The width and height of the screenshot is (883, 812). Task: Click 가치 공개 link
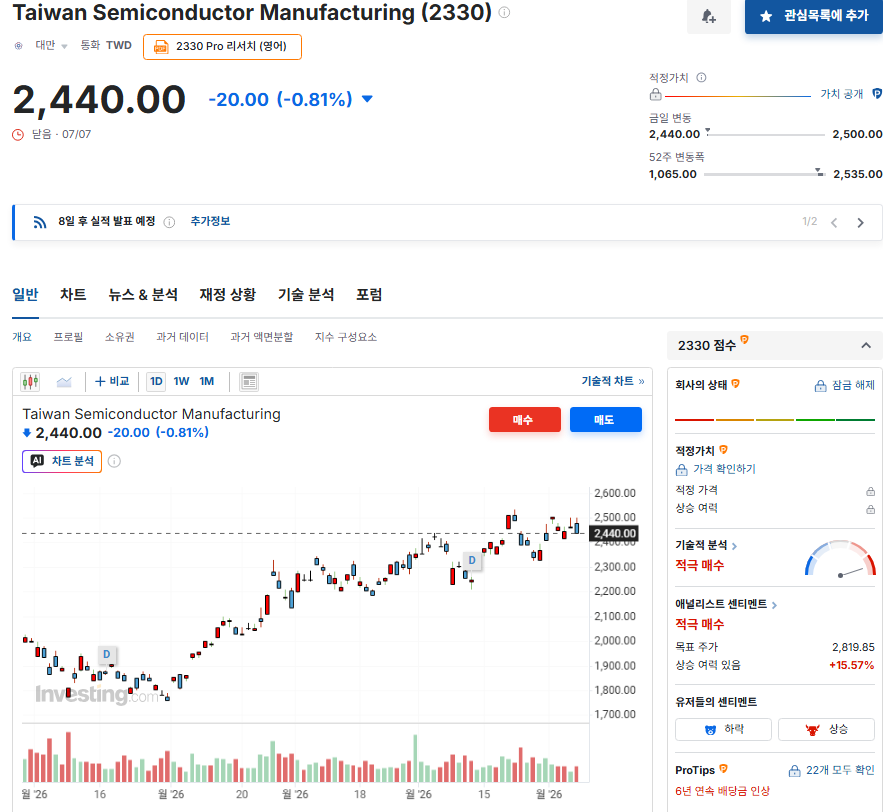pyautogui.click(x=841, y=94)
